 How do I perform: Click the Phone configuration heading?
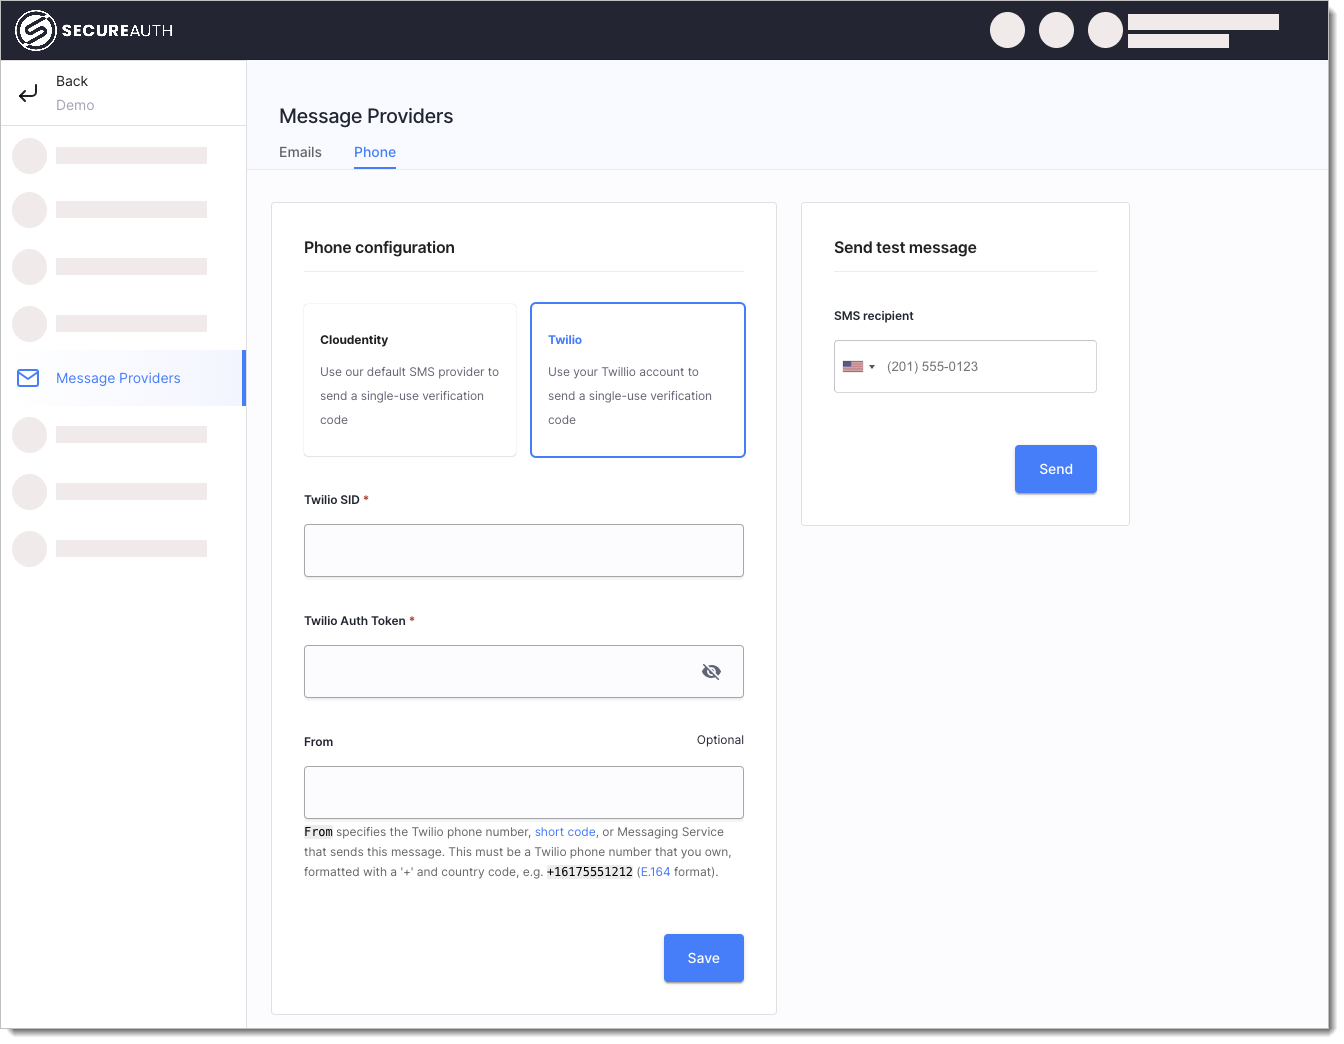[379, 248]
